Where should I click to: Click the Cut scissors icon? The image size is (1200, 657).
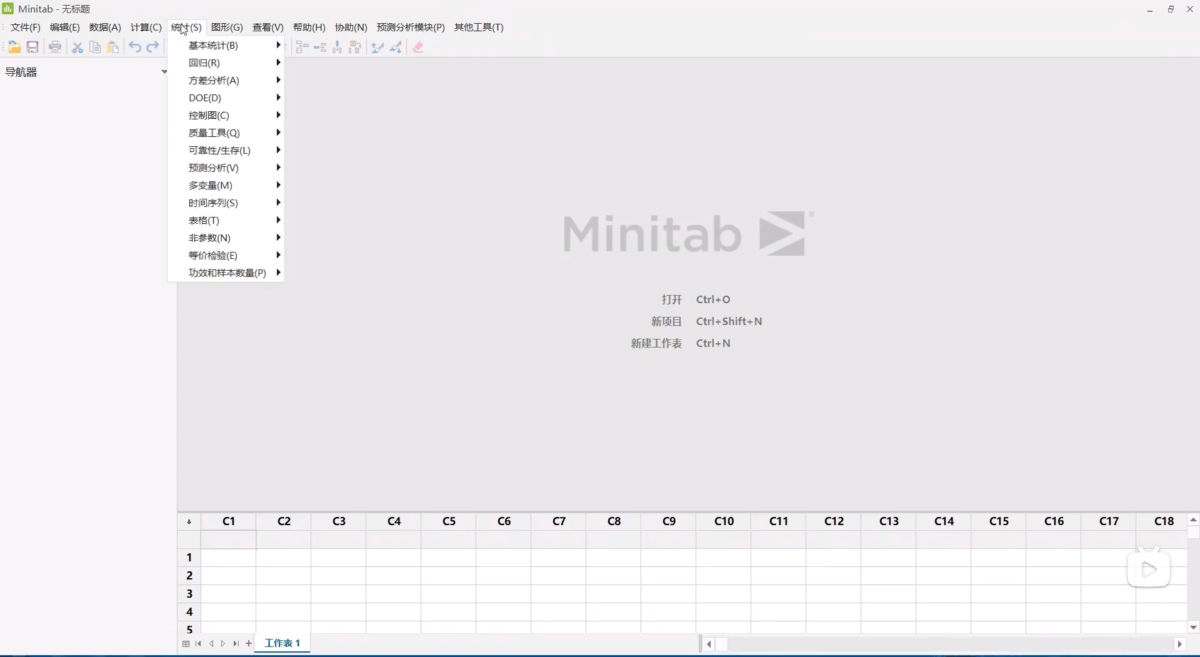click(x=77, y=47)
